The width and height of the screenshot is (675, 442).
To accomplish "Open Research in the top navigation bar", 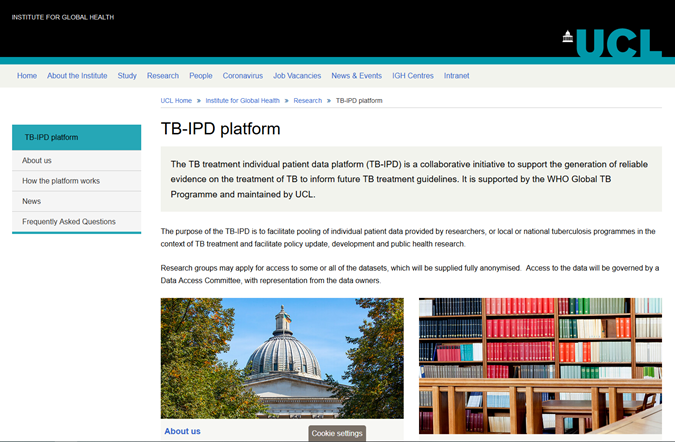I will tap(163, 76).
